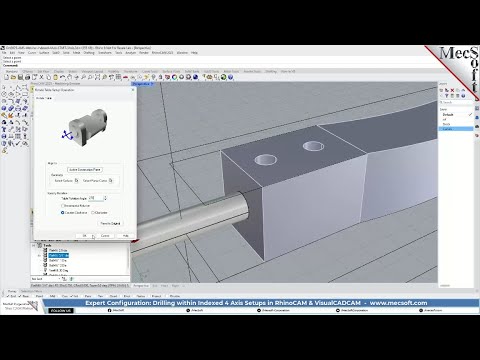Click the color wheel properties icon

click(174, 77)
